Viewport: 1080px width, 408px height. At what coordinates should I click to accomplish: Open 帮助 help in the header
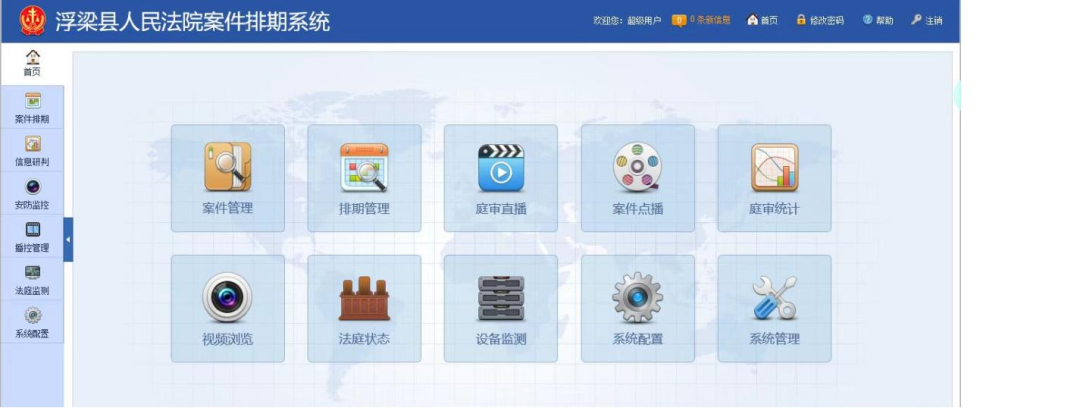[878, 20]
